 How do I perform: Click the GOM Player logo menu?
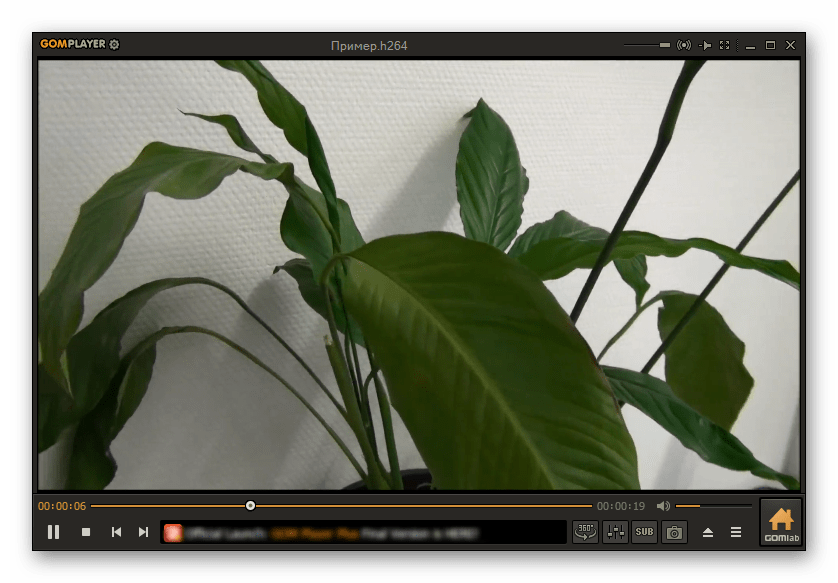coord(72,45)
